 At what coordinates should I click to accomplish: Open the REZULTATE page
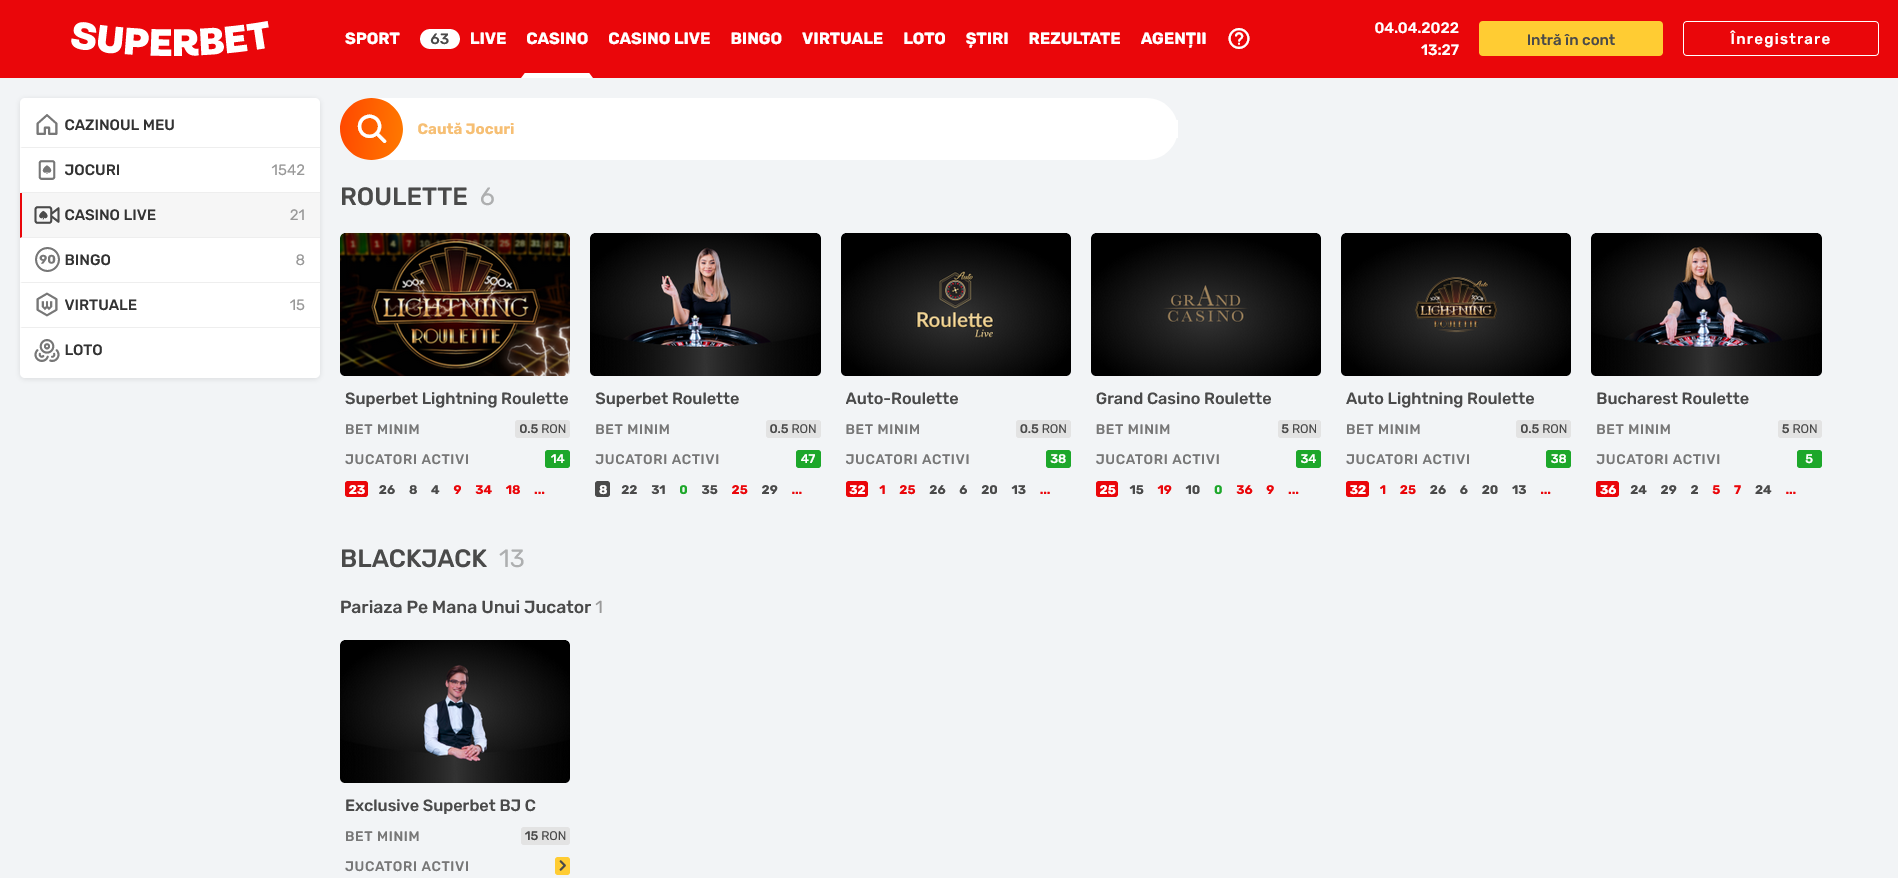coord(1074,39)
